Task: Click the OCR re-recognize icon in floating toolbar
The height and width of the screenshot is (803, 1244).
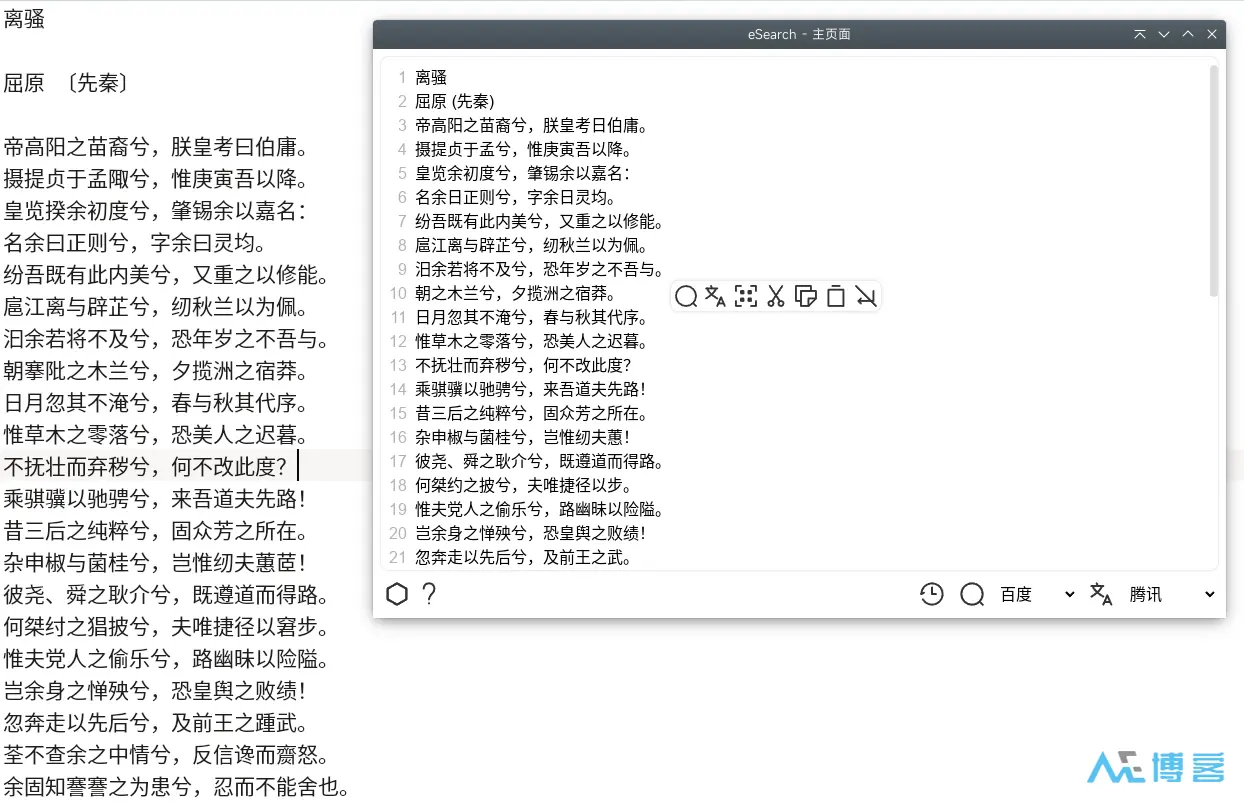Action: [746, 296]
